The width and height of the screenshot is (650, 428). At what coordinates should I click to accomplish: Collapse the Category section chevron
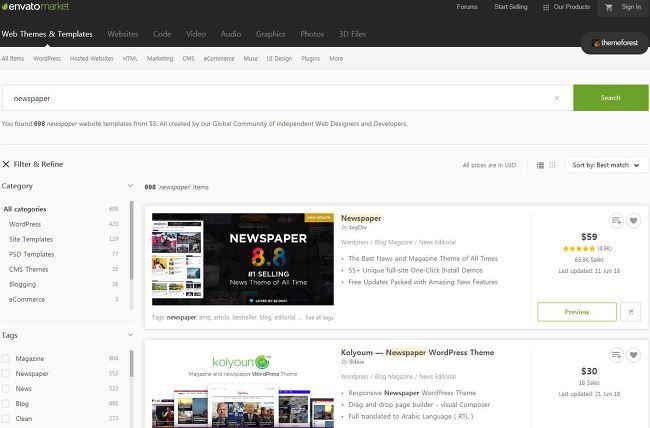(130, 185)
